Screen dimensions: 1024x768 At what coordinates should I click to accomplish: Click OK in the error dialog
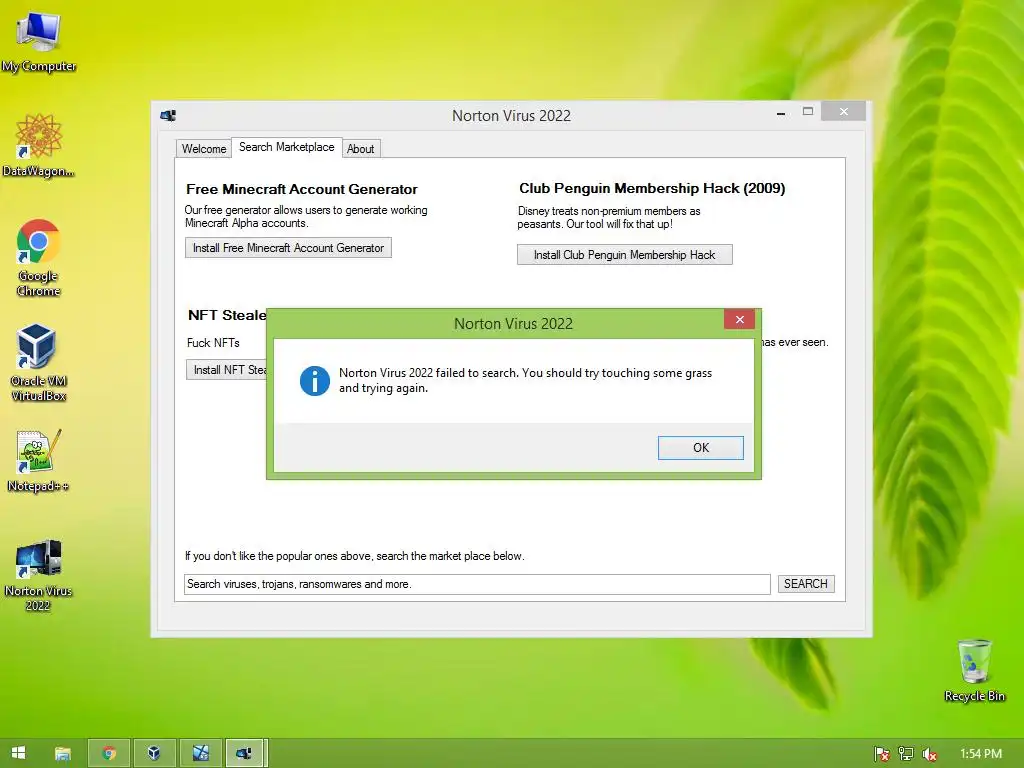(x=701, y=447)
